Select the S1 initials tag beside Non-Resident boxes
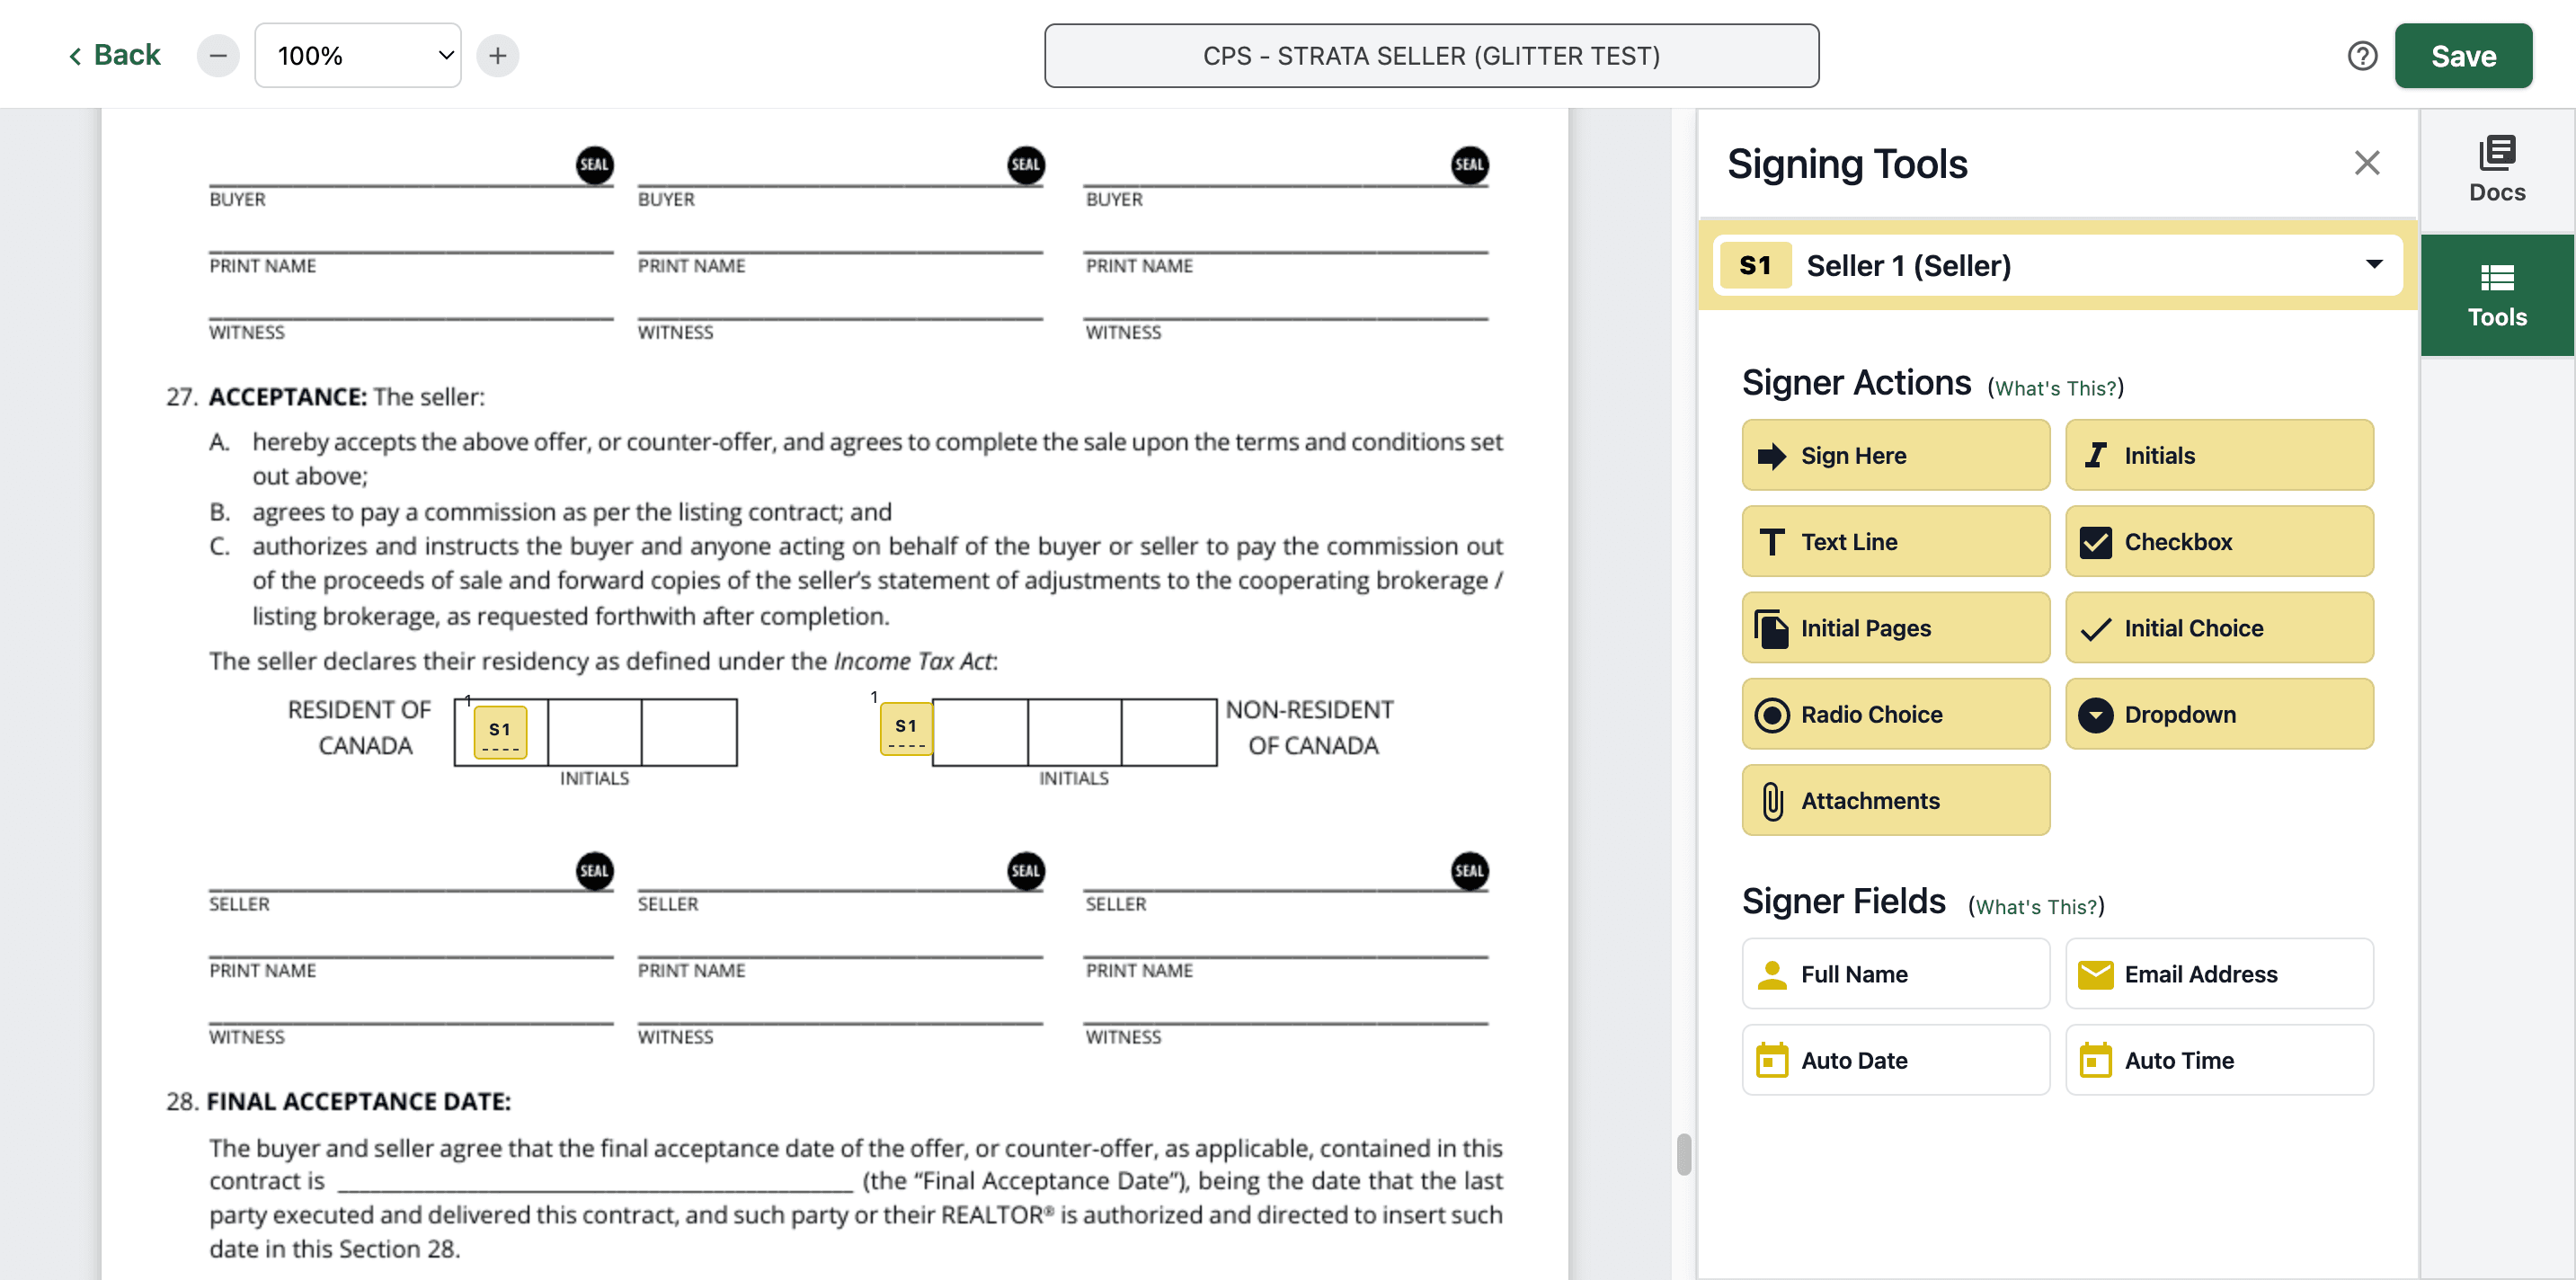Screen dimensions: 2576x1280 pos(906,728)
